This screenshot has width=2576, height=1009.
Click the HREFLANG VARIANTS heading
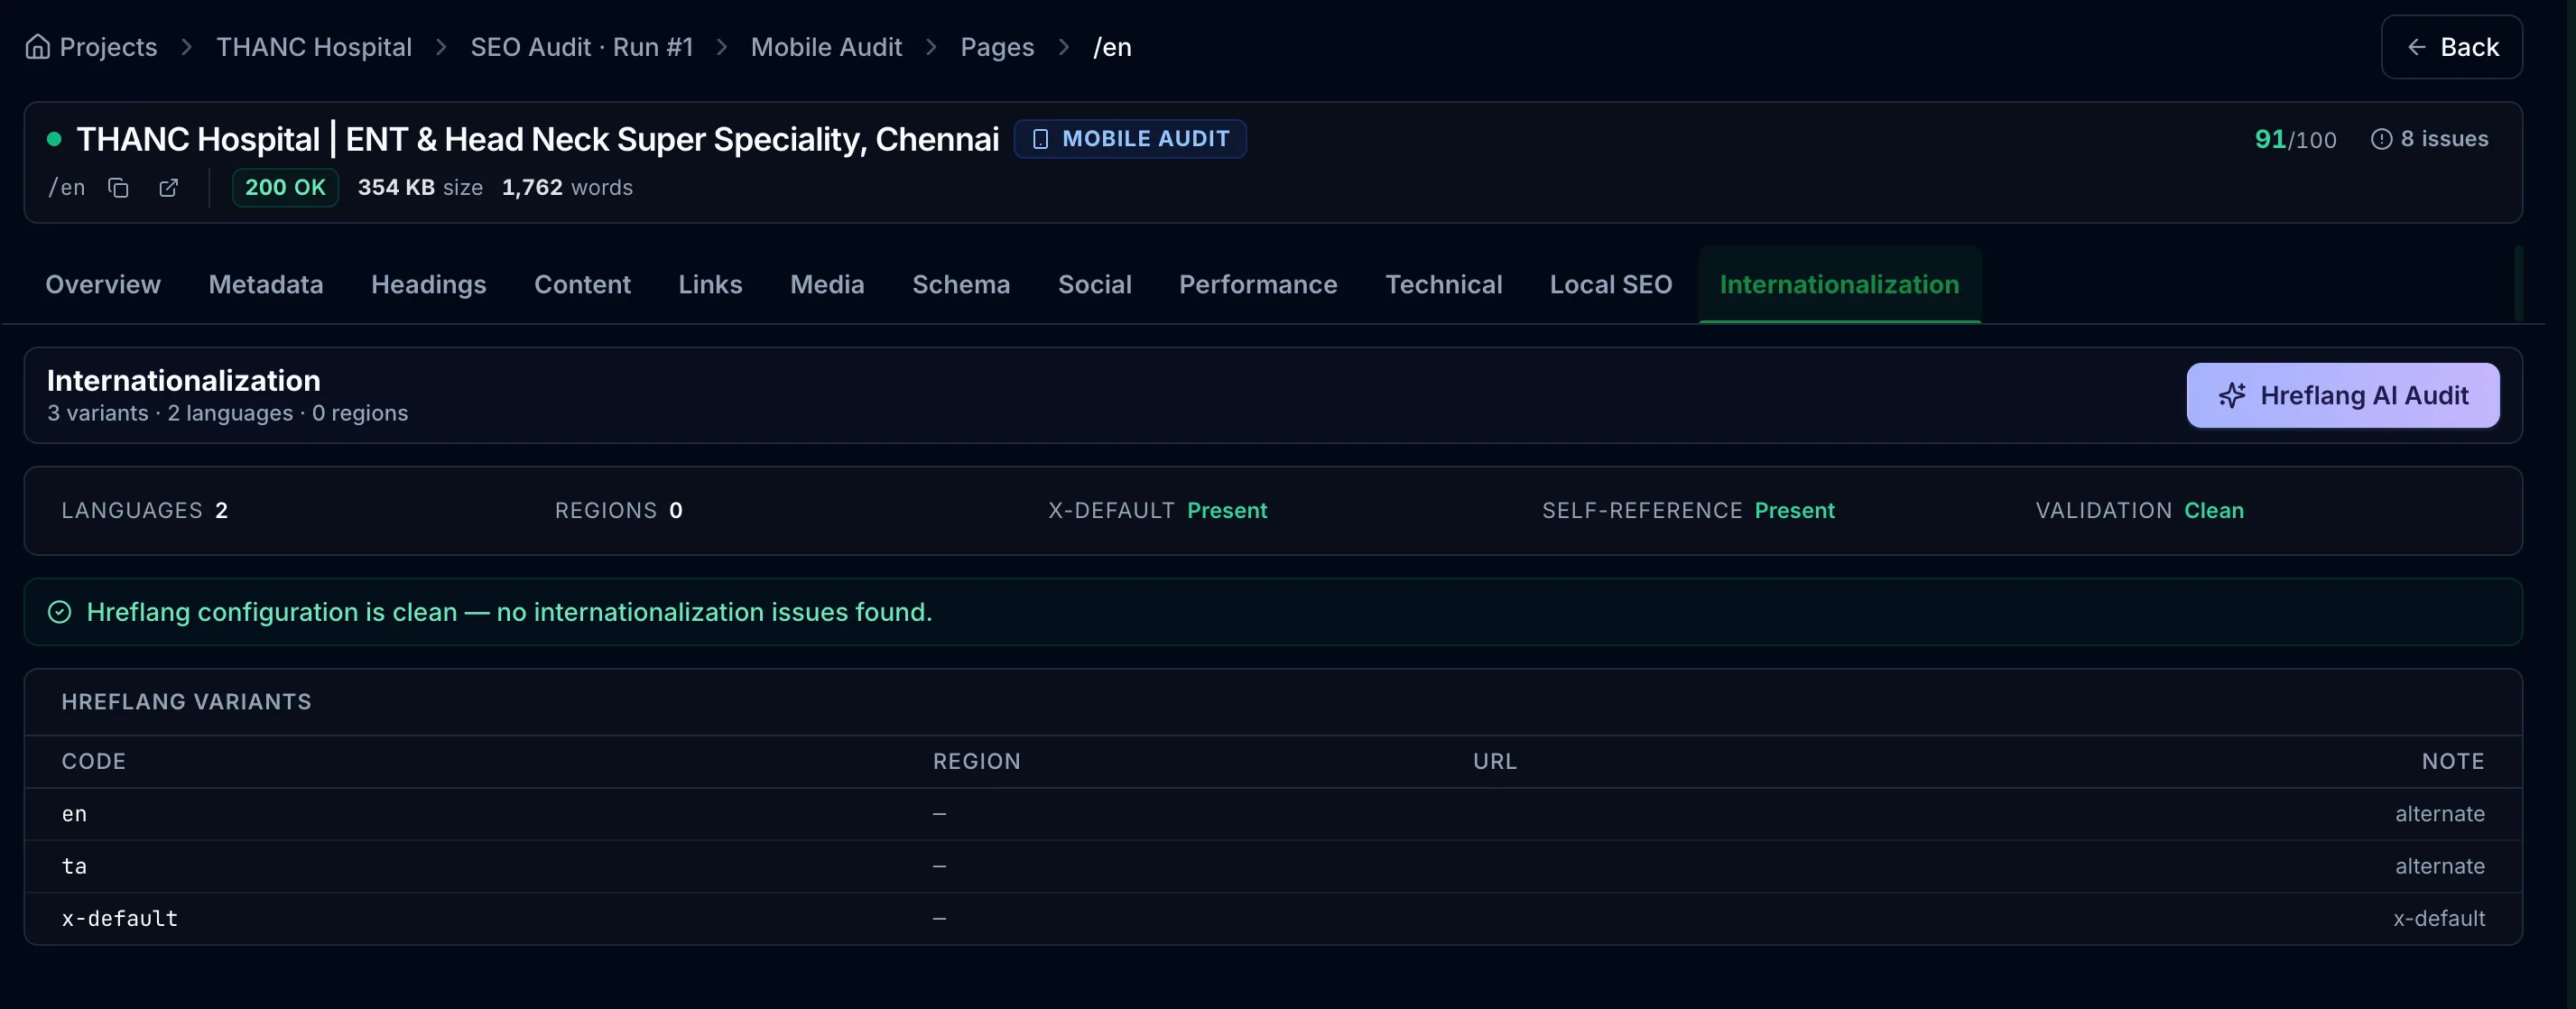pos(186,702)
